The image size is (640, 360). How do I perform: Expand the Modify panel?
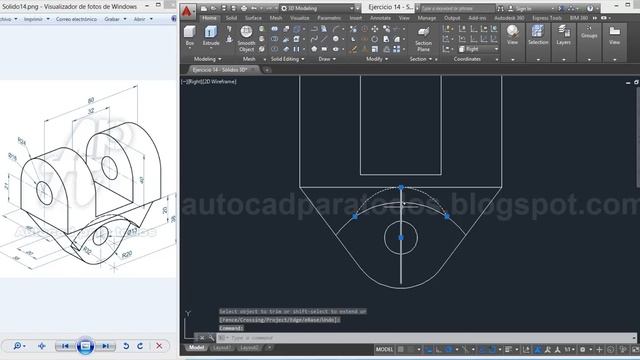pyautogui.click(x=377, y=59)
